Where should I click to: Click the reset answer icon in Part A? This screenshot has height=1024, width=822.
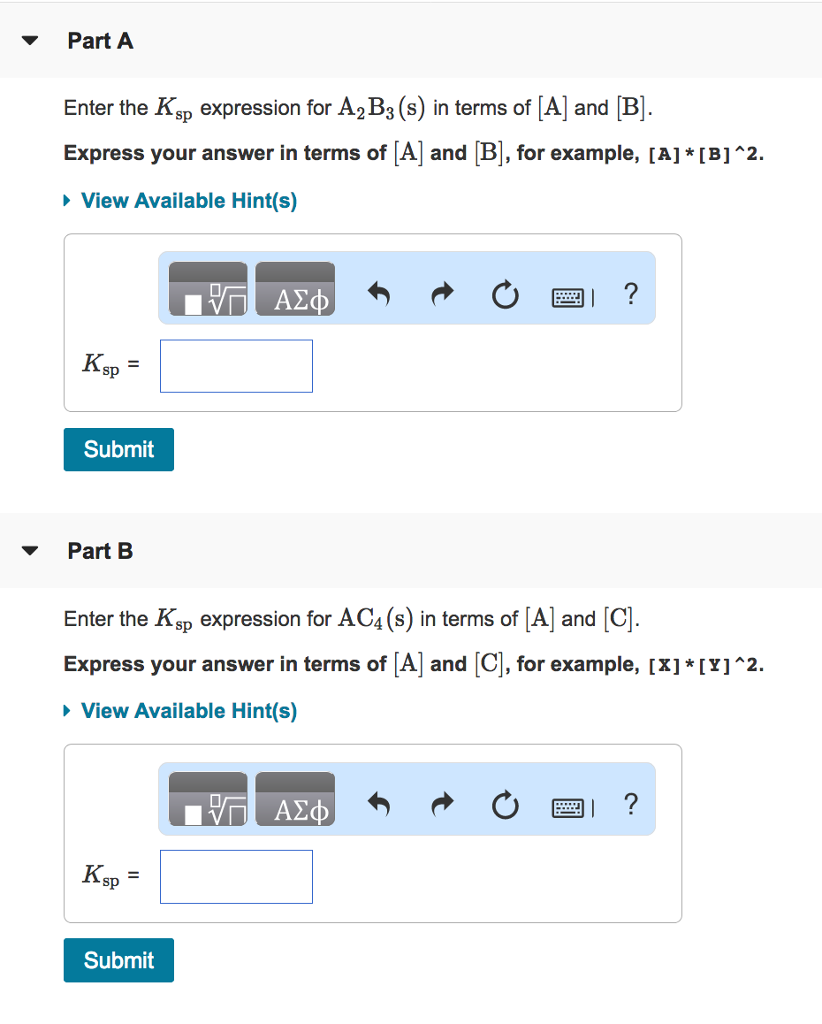click(x=505, y=295)
